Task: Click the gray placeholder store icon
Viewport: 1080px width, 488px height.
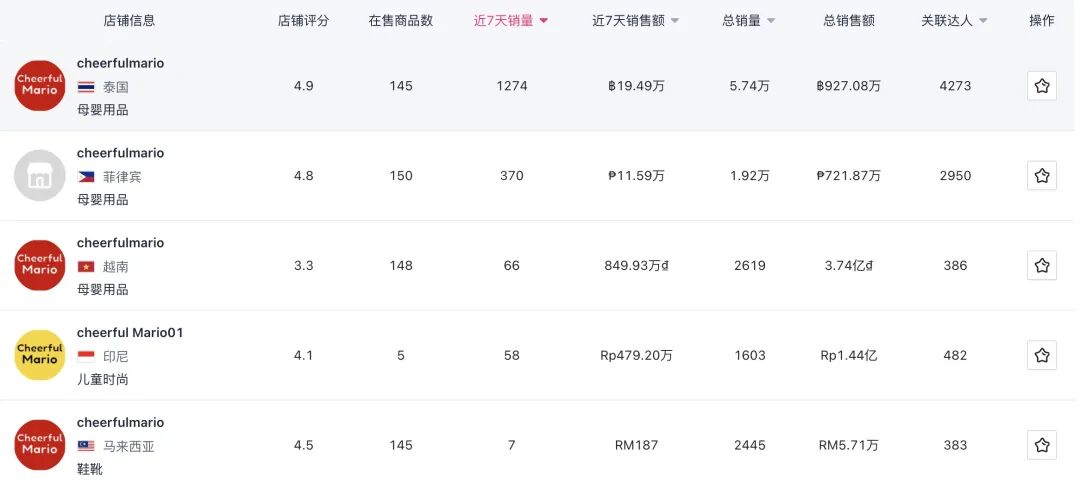Action: pyautogui.click(x=40, y=176)
